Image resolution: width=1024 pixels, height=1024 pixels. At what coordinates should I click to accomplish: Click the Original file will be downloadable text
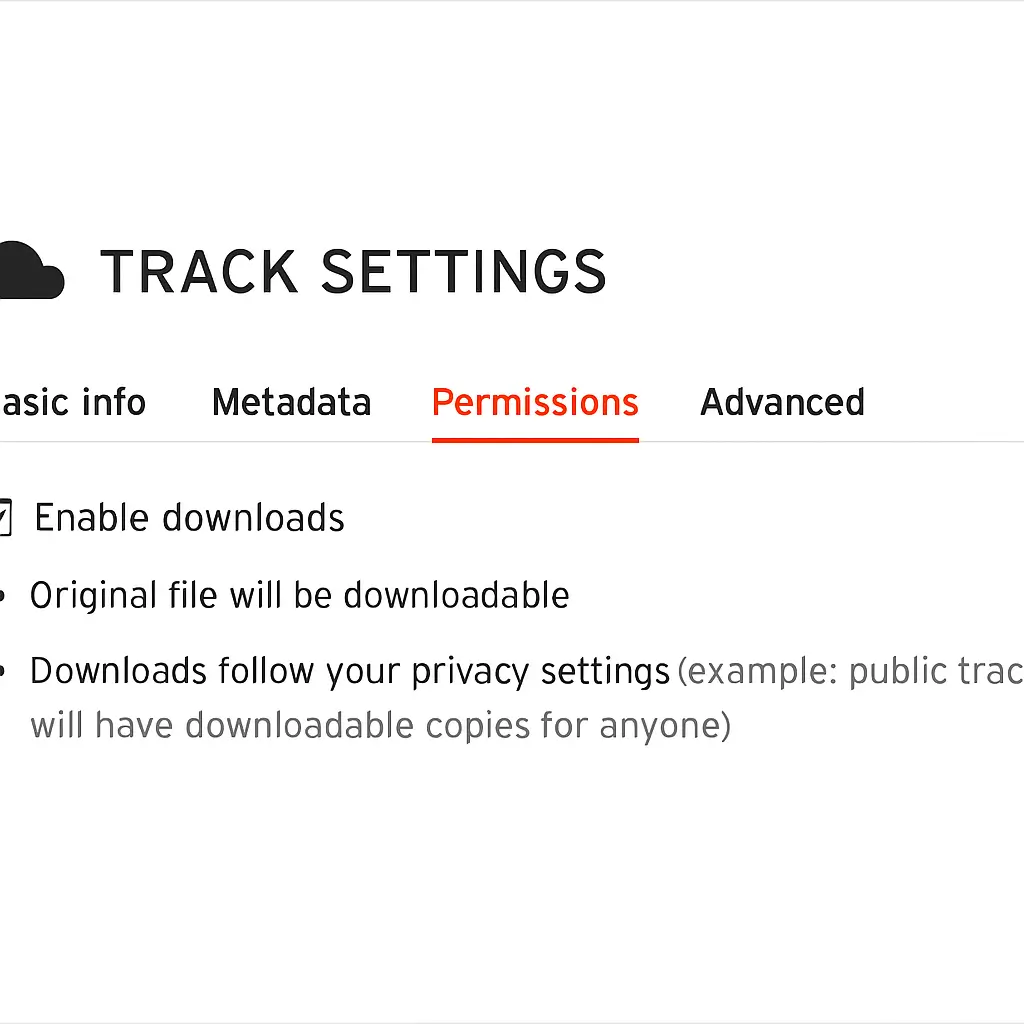click(x=299, y=594)
